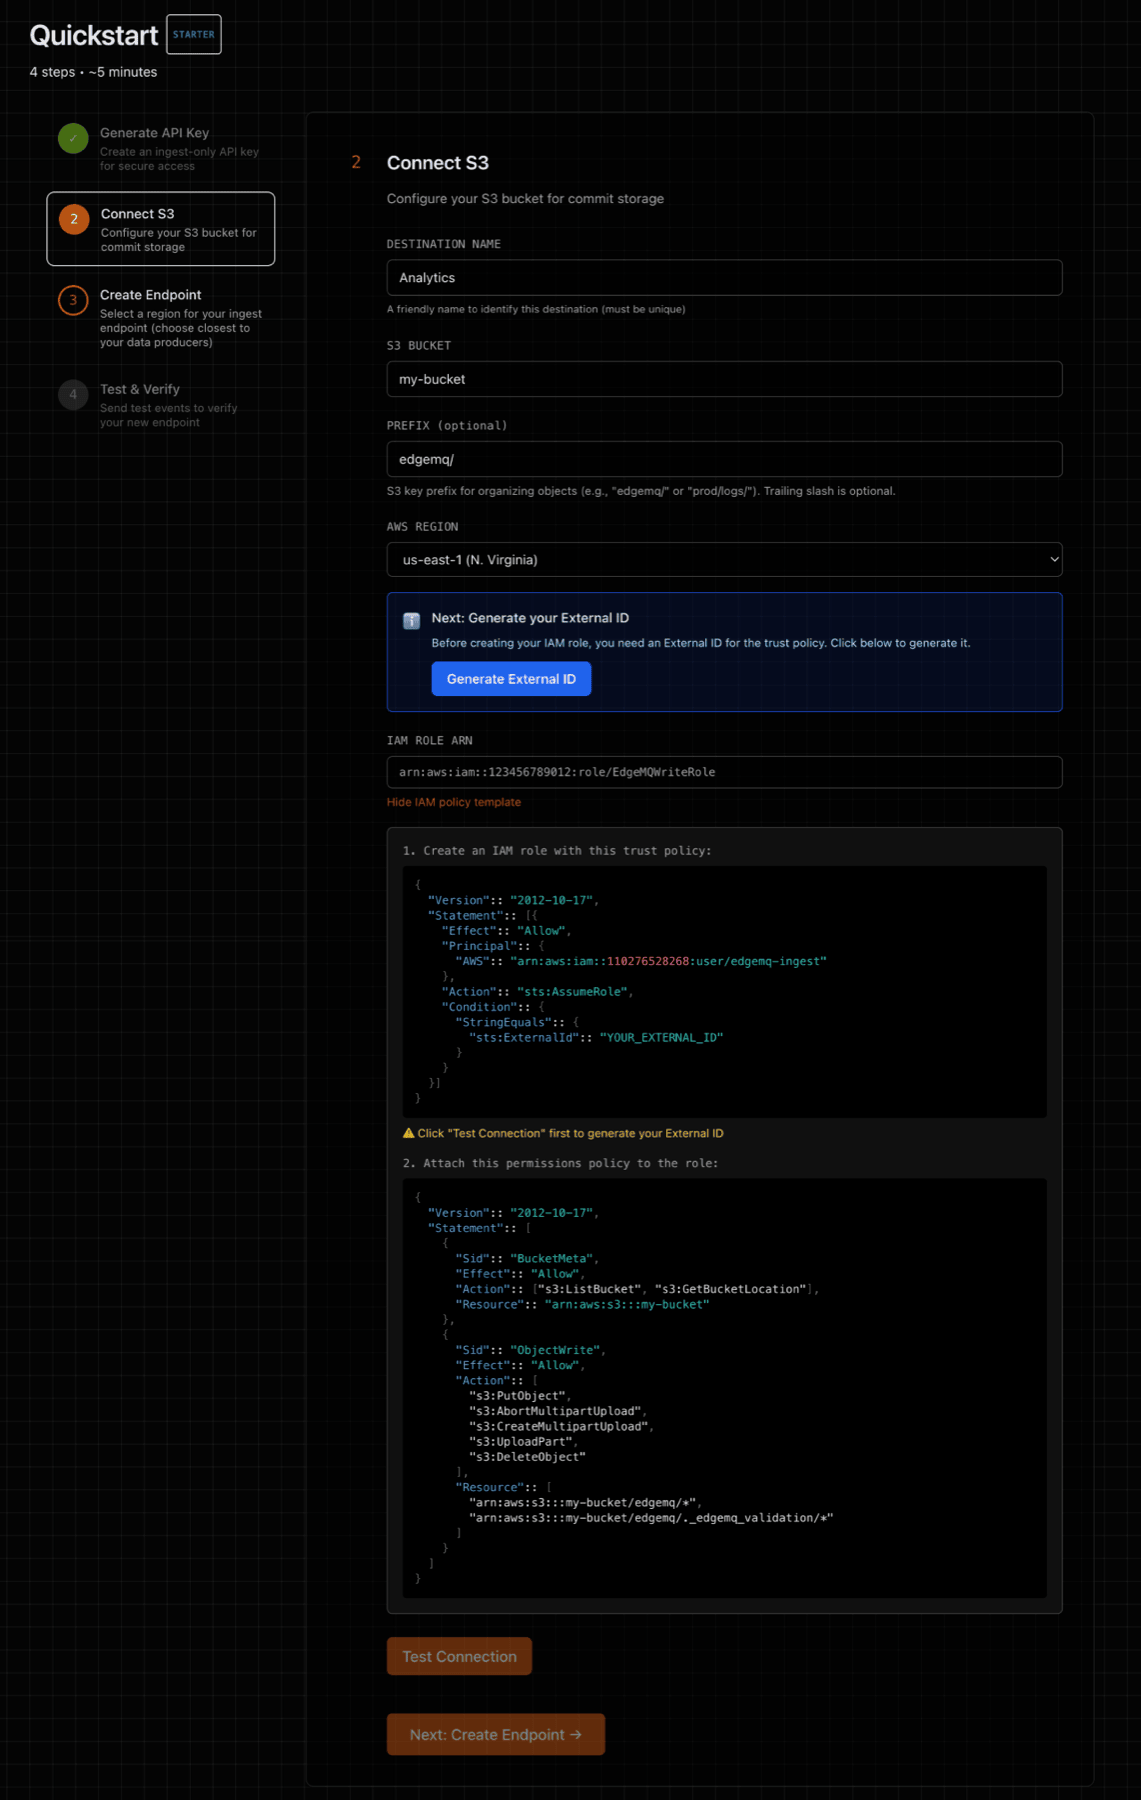Click the Test Connection button

pos(459,1656)
